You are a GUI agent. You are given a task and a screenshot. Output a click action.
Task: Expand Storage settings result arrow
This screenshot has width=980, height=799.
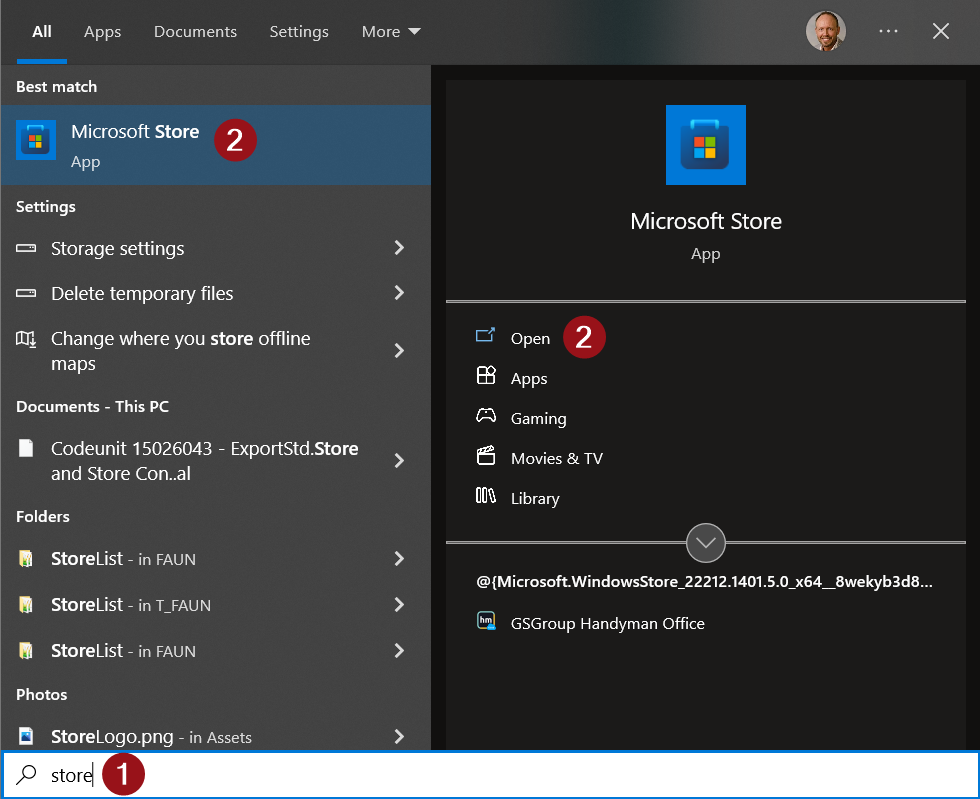(x=399, y=248)
